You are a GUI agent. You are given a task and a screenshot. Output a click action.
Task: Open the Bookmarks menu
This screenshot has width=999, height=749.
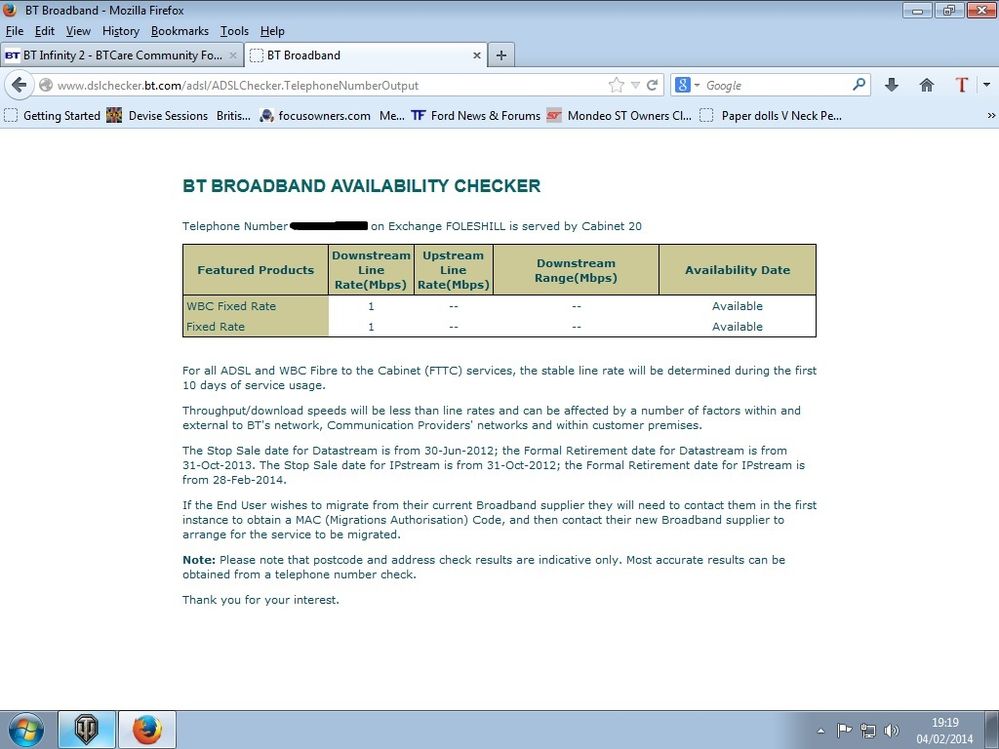point(180,31)
